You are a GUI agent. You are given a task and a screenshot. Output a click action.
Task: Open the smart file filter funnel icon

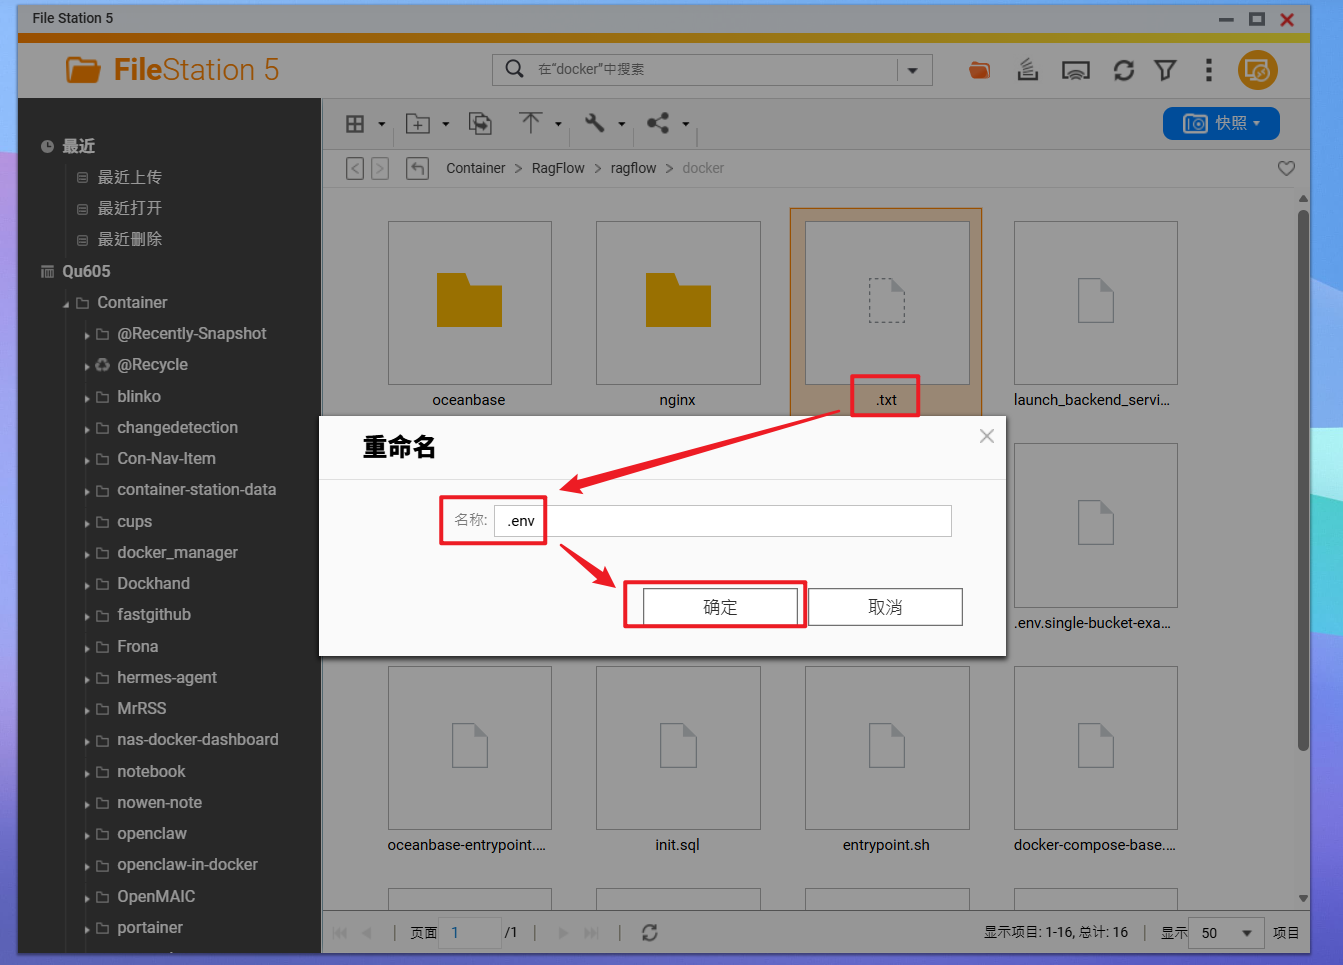1165,70
